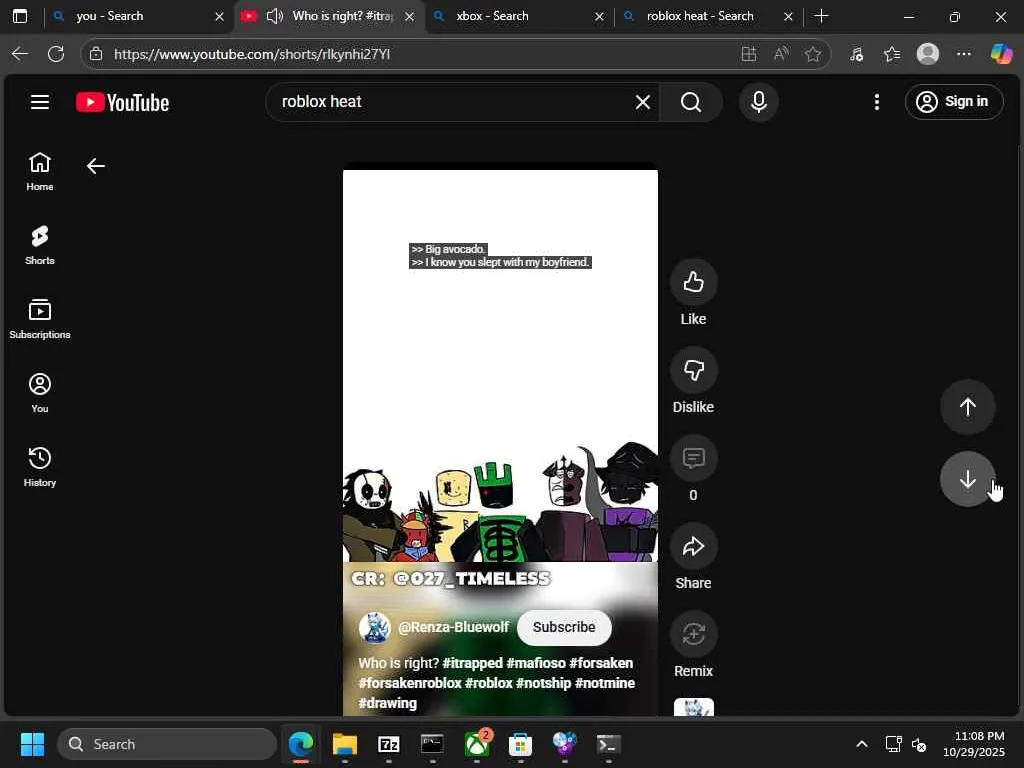View site information lock icon
The width and height of the screenshot is (1024, 768).
(x=96, y=54)
